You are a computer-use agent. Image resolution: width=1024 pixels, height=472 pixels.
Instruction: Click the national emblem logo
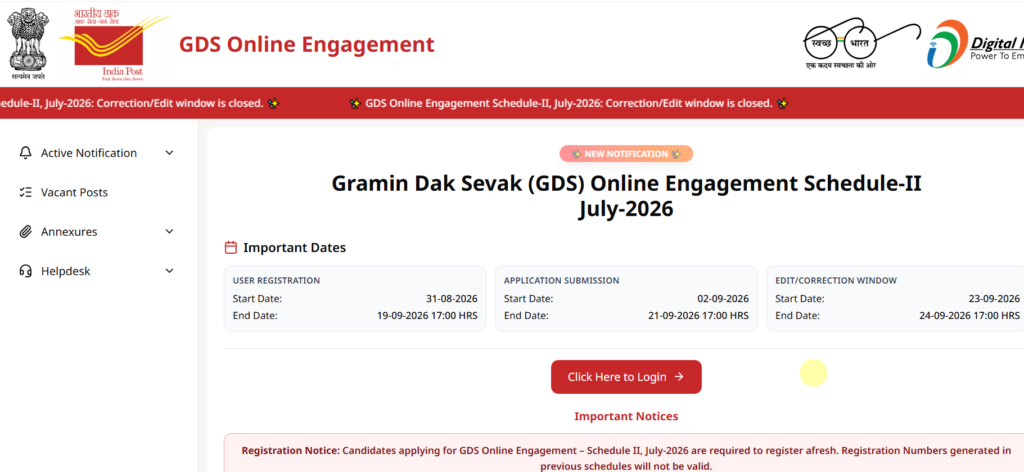28,44
